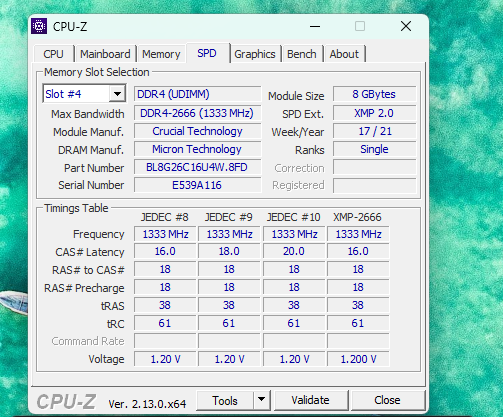Switch to the CPU tab
The height and width of the screenshot is (417, 503).
pyautogui.click(x=53, y=54)
